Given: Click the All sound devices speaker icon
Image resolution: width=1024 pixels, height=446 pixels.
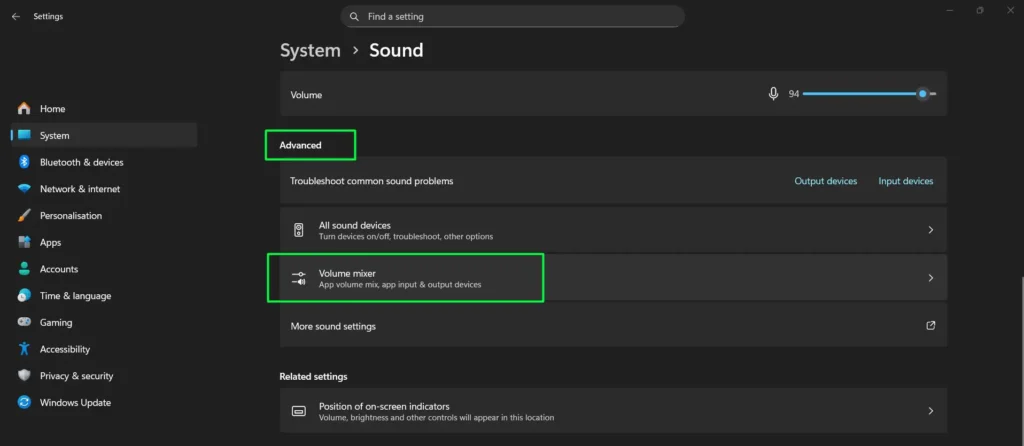Looking at the screenshot, I should [298, 230].
